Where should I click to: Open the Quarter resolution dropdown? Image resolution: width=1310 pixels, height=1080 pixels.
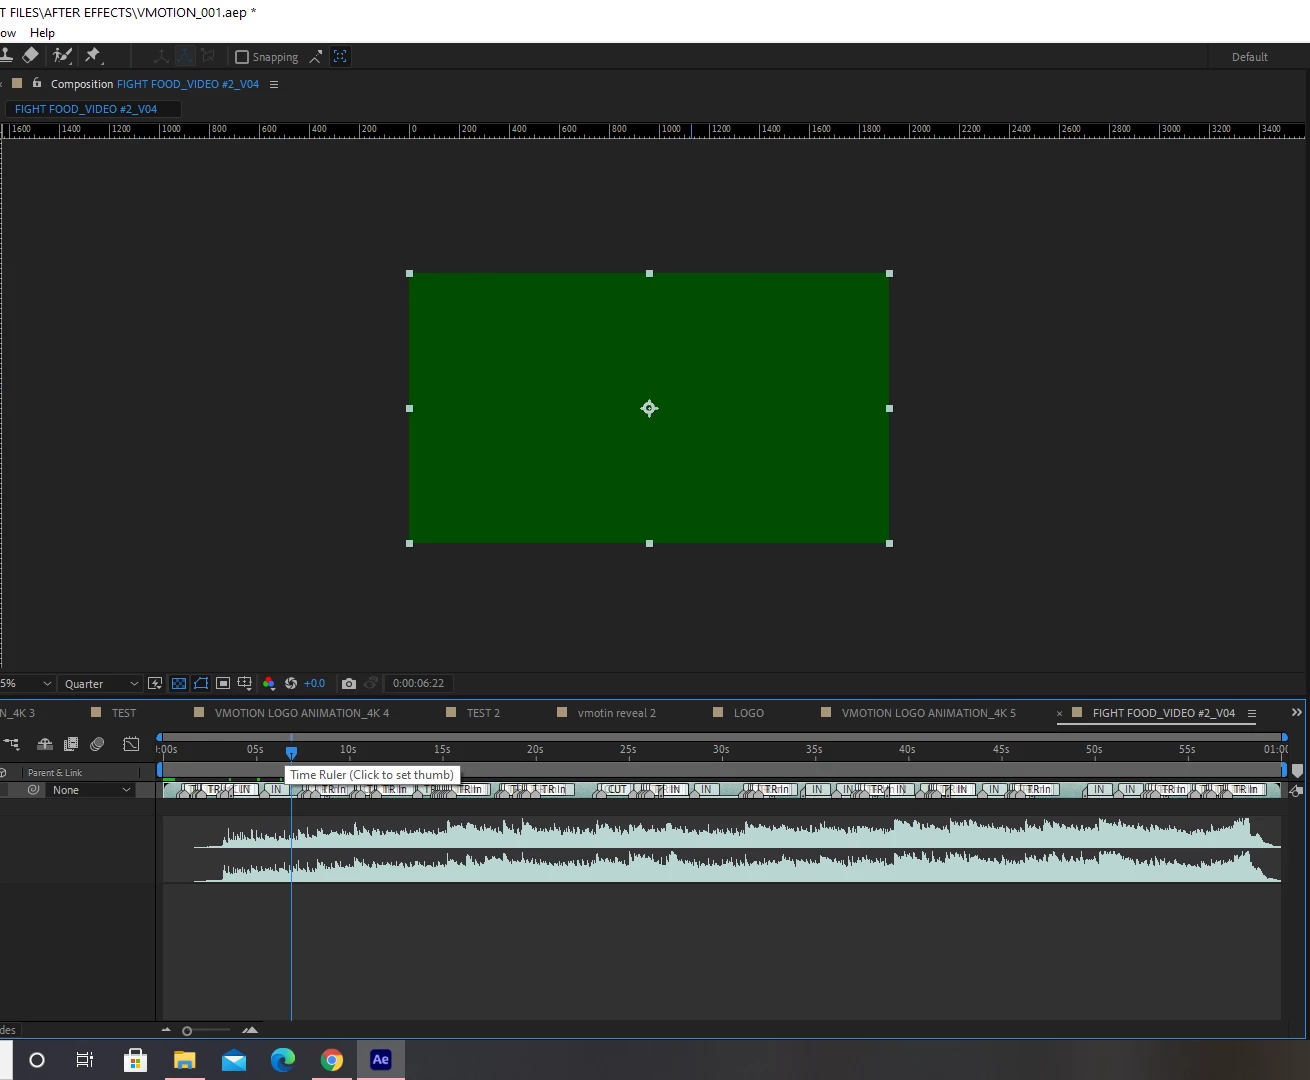[101, 684]
